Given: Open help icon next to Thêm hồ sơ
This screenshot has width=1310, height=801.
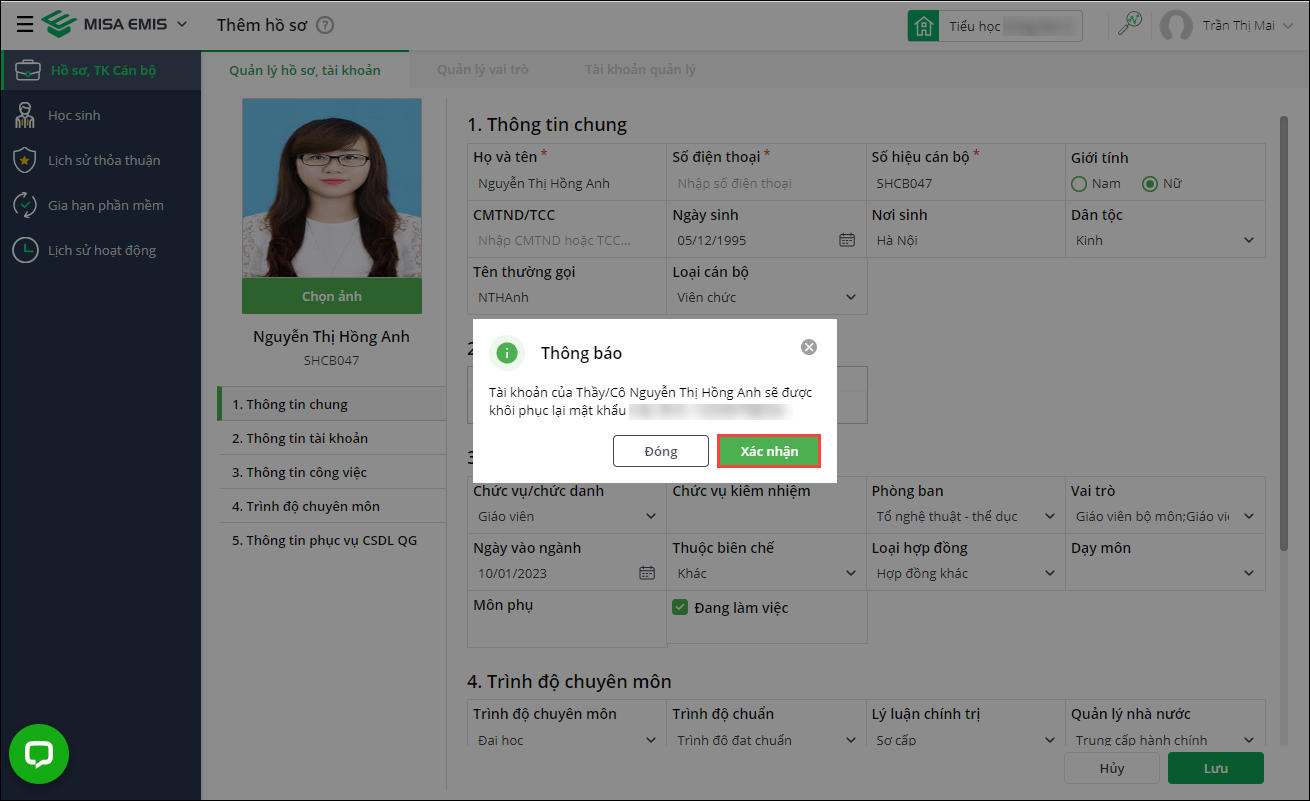Looking at the screenshot, I should pos(325,25).
